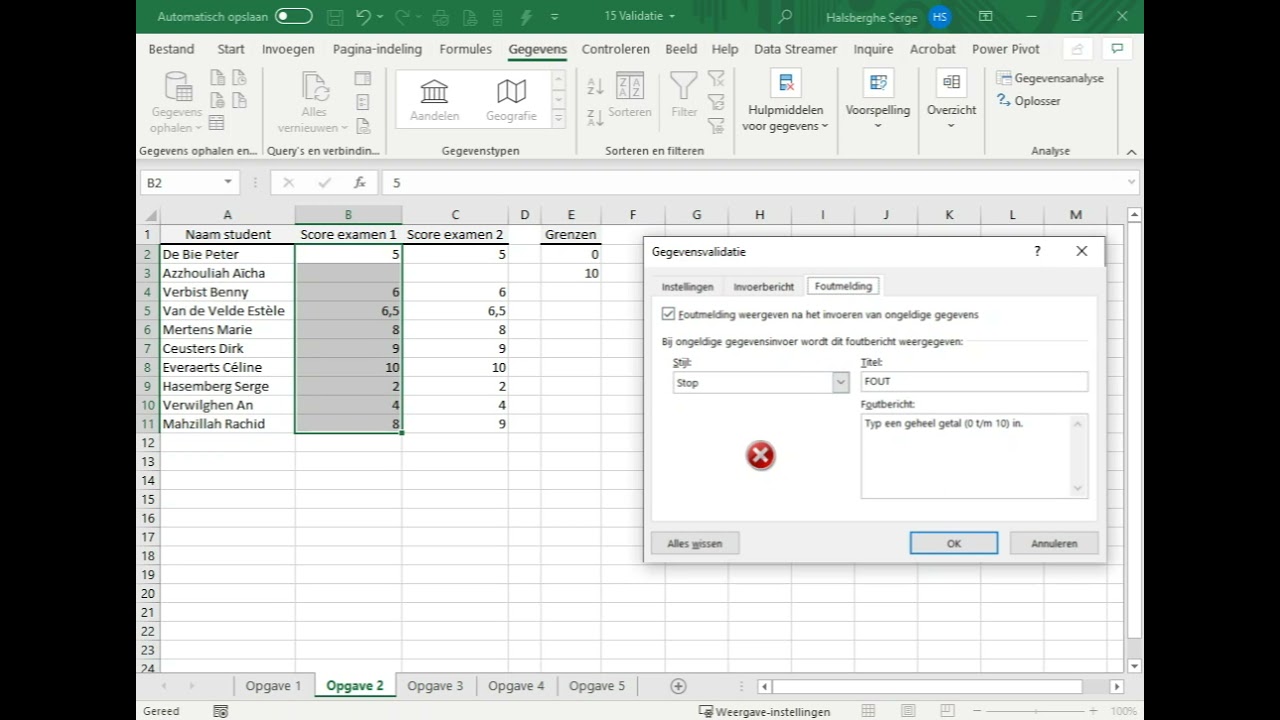Click the ribbon share icon

[1077, 49]
